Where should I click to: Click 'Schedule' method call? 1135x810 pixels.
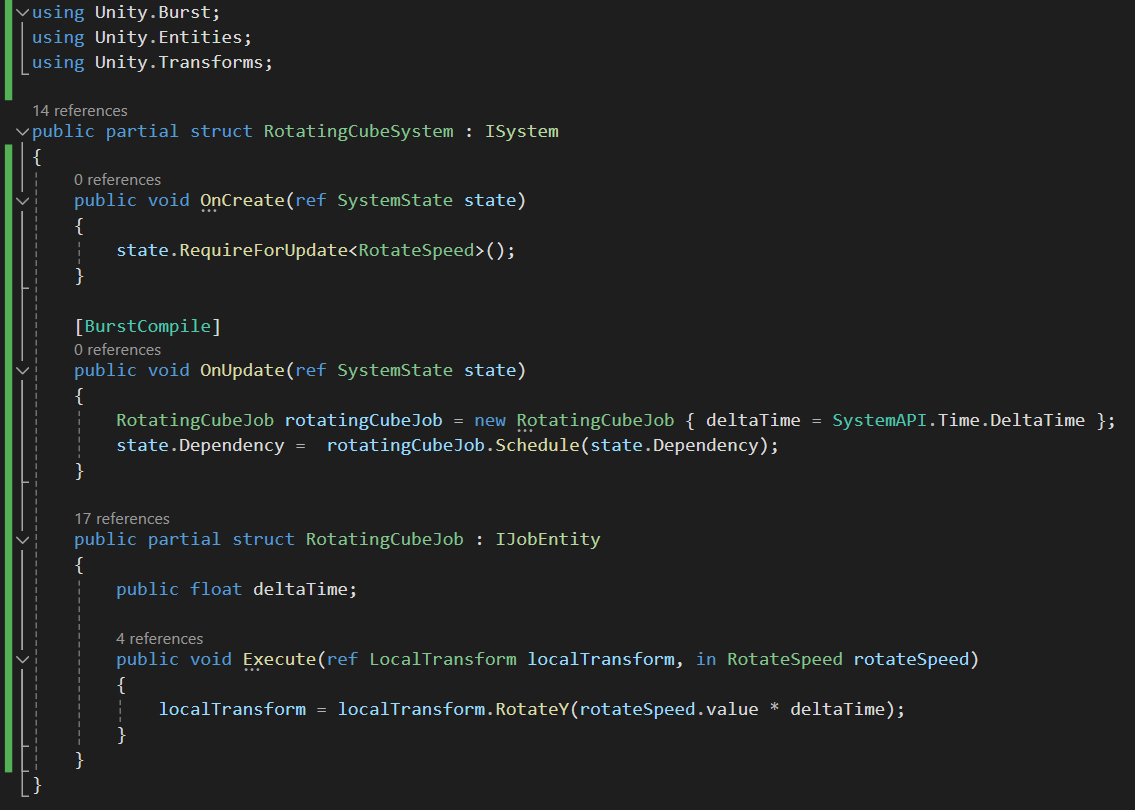click(538, 445)
